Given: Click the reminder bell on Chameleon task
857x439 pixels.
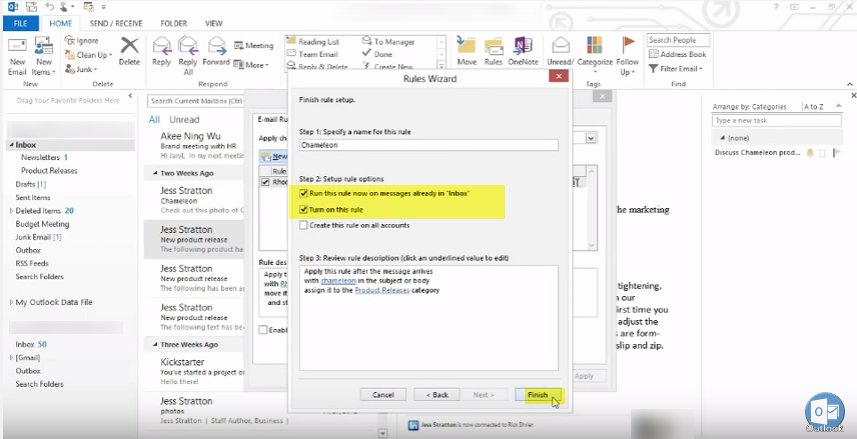Looking at the screenshot, I should (x=810, y=153).
